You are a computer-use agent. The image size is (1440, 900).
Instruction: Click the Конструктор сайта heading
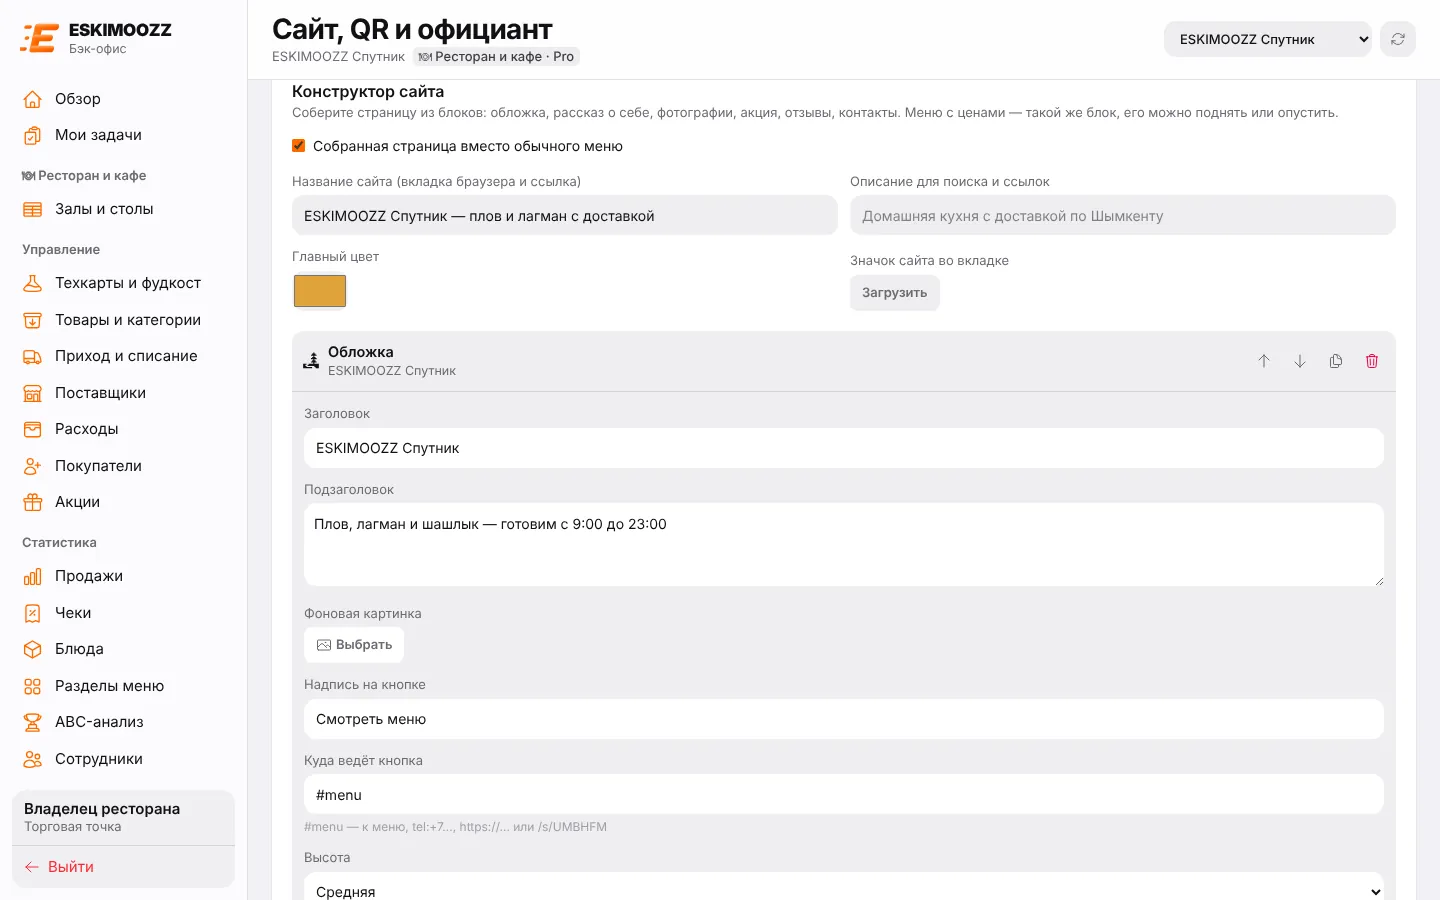(368, 92)
